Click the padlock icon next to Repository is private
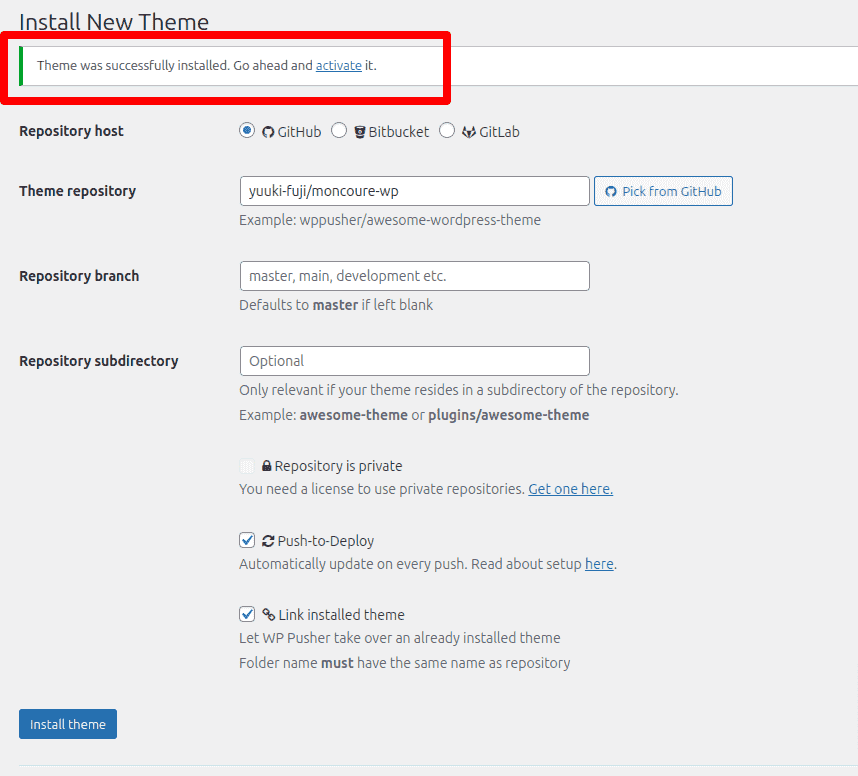858x776 pixels. [x=267, y=466]
